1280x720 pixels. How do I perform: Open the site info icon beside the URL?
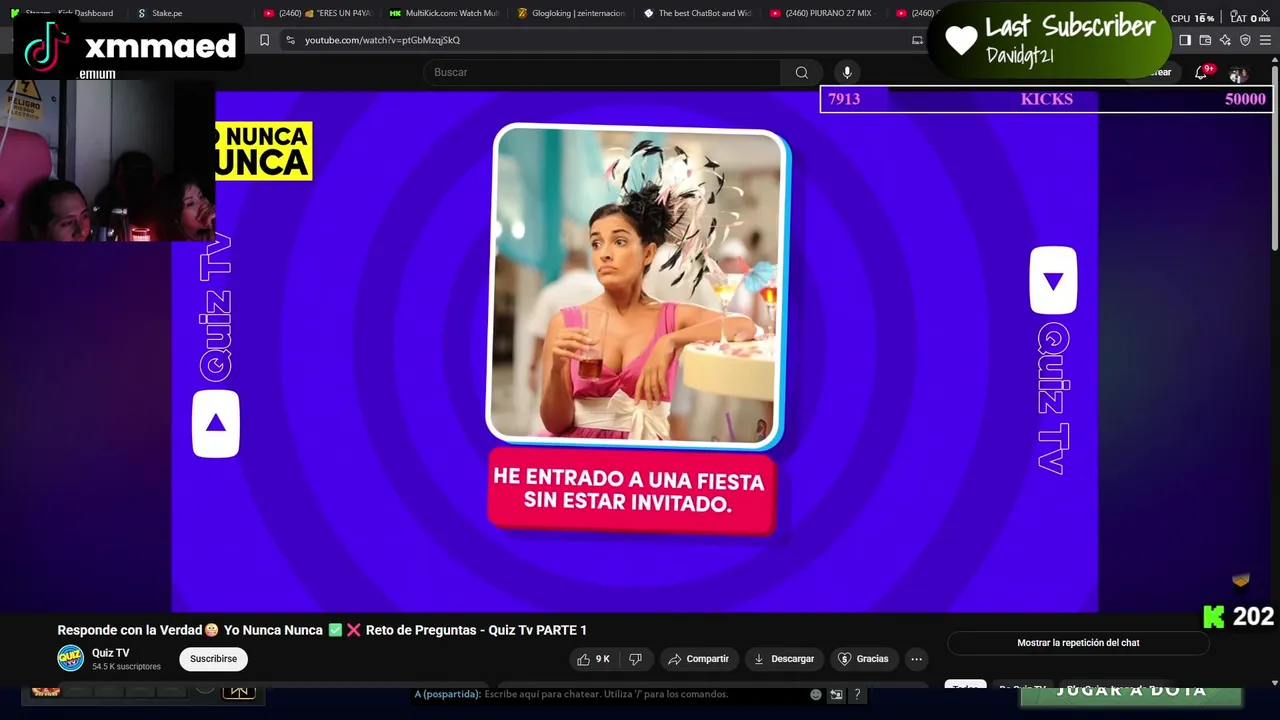click(290, 40)
